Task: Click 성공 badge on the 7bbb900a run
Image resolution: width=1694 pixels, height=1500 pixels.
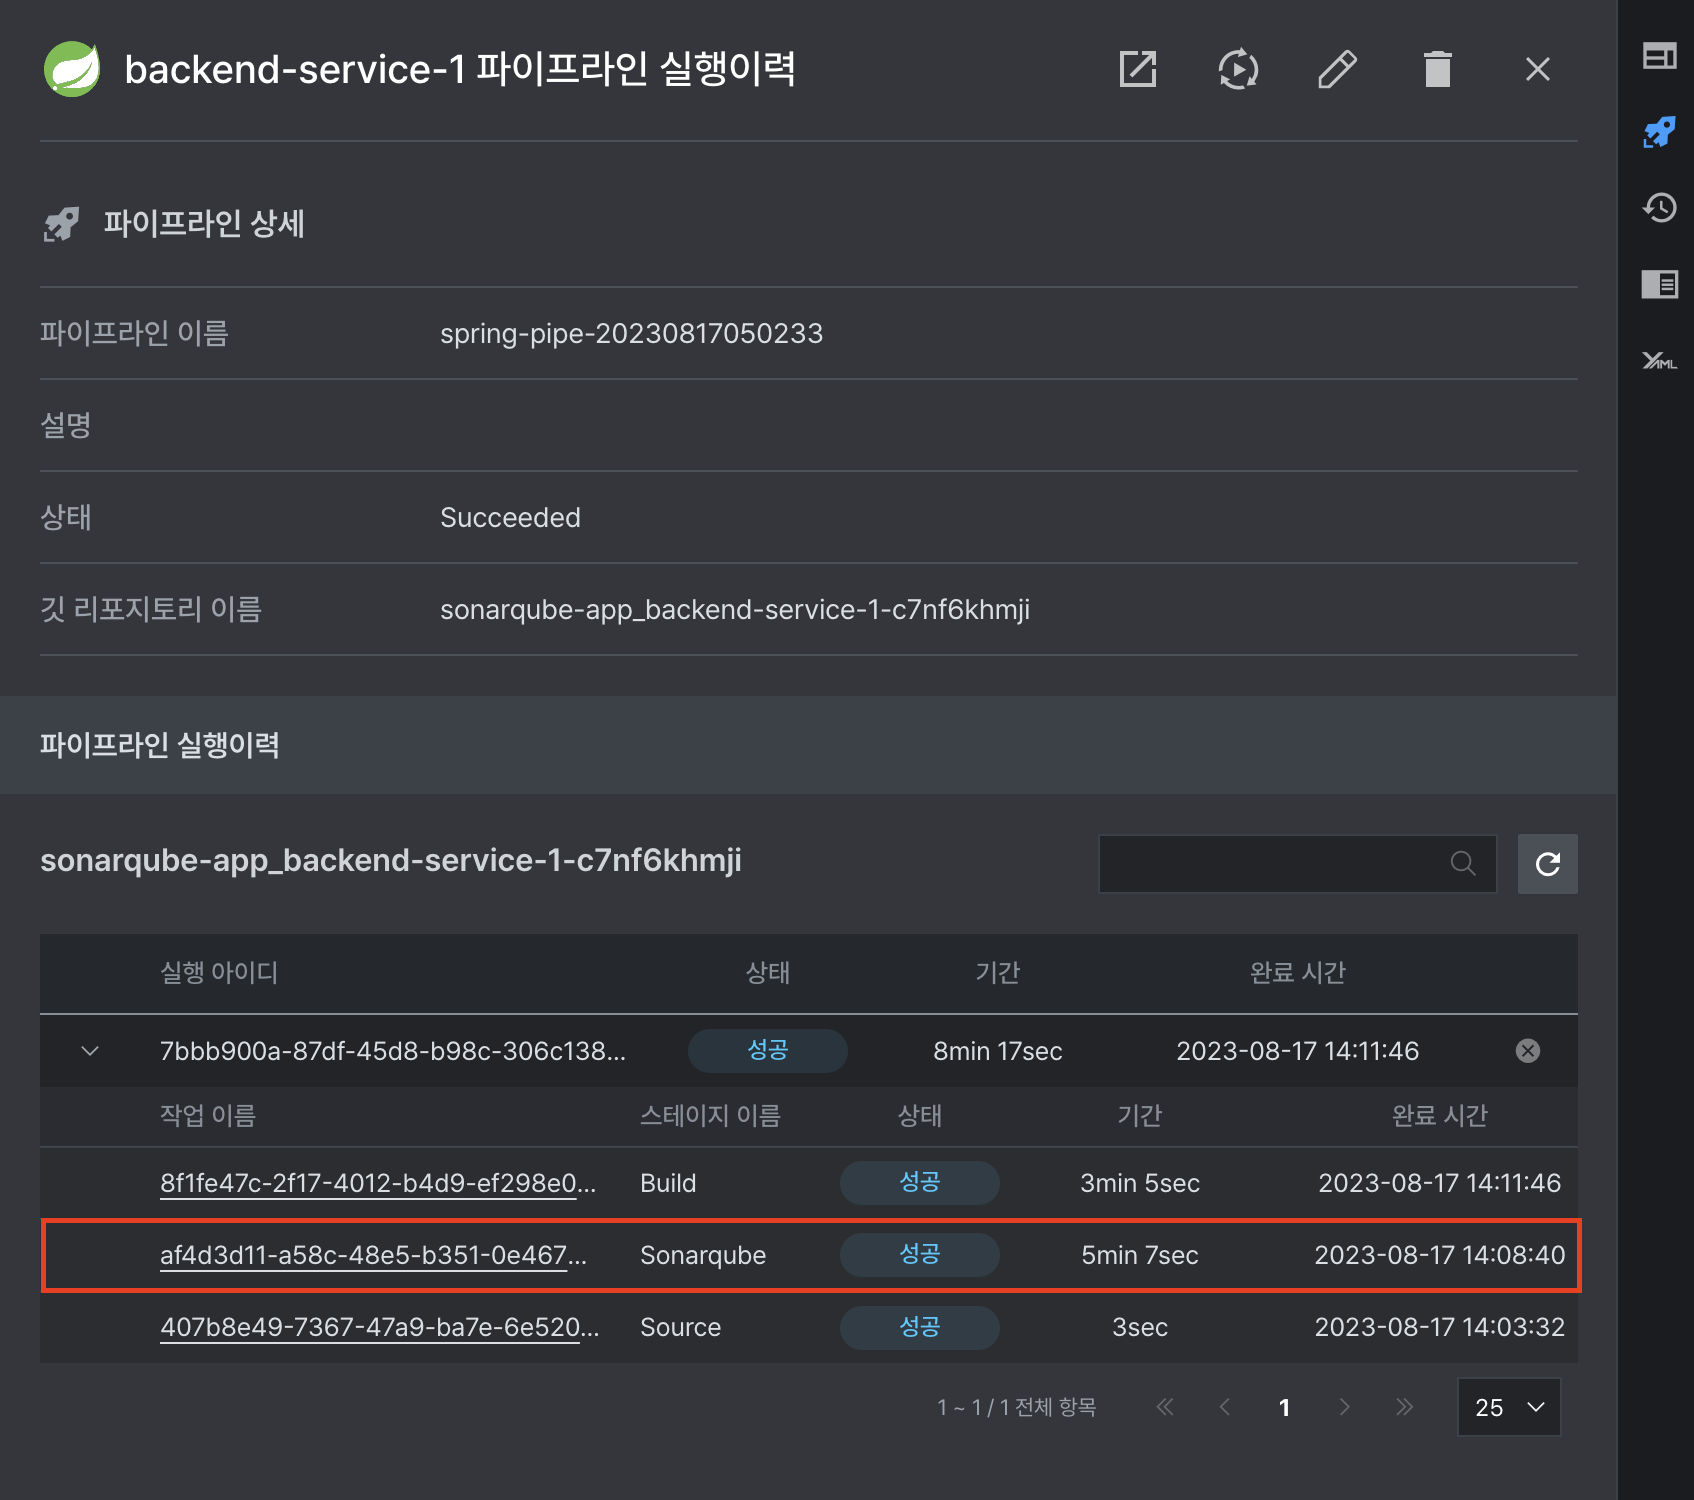Action: pos(768,1050)
